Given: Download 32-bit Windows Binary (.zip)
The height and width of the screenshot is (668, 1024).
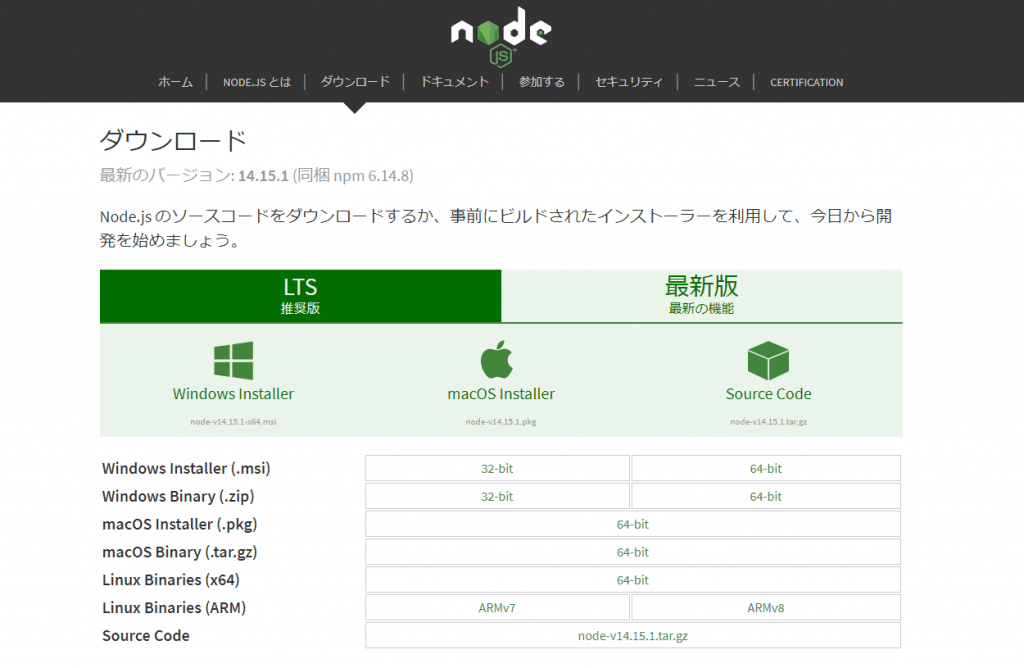Looking at the screenshot, I should click(x=497, y=496).
